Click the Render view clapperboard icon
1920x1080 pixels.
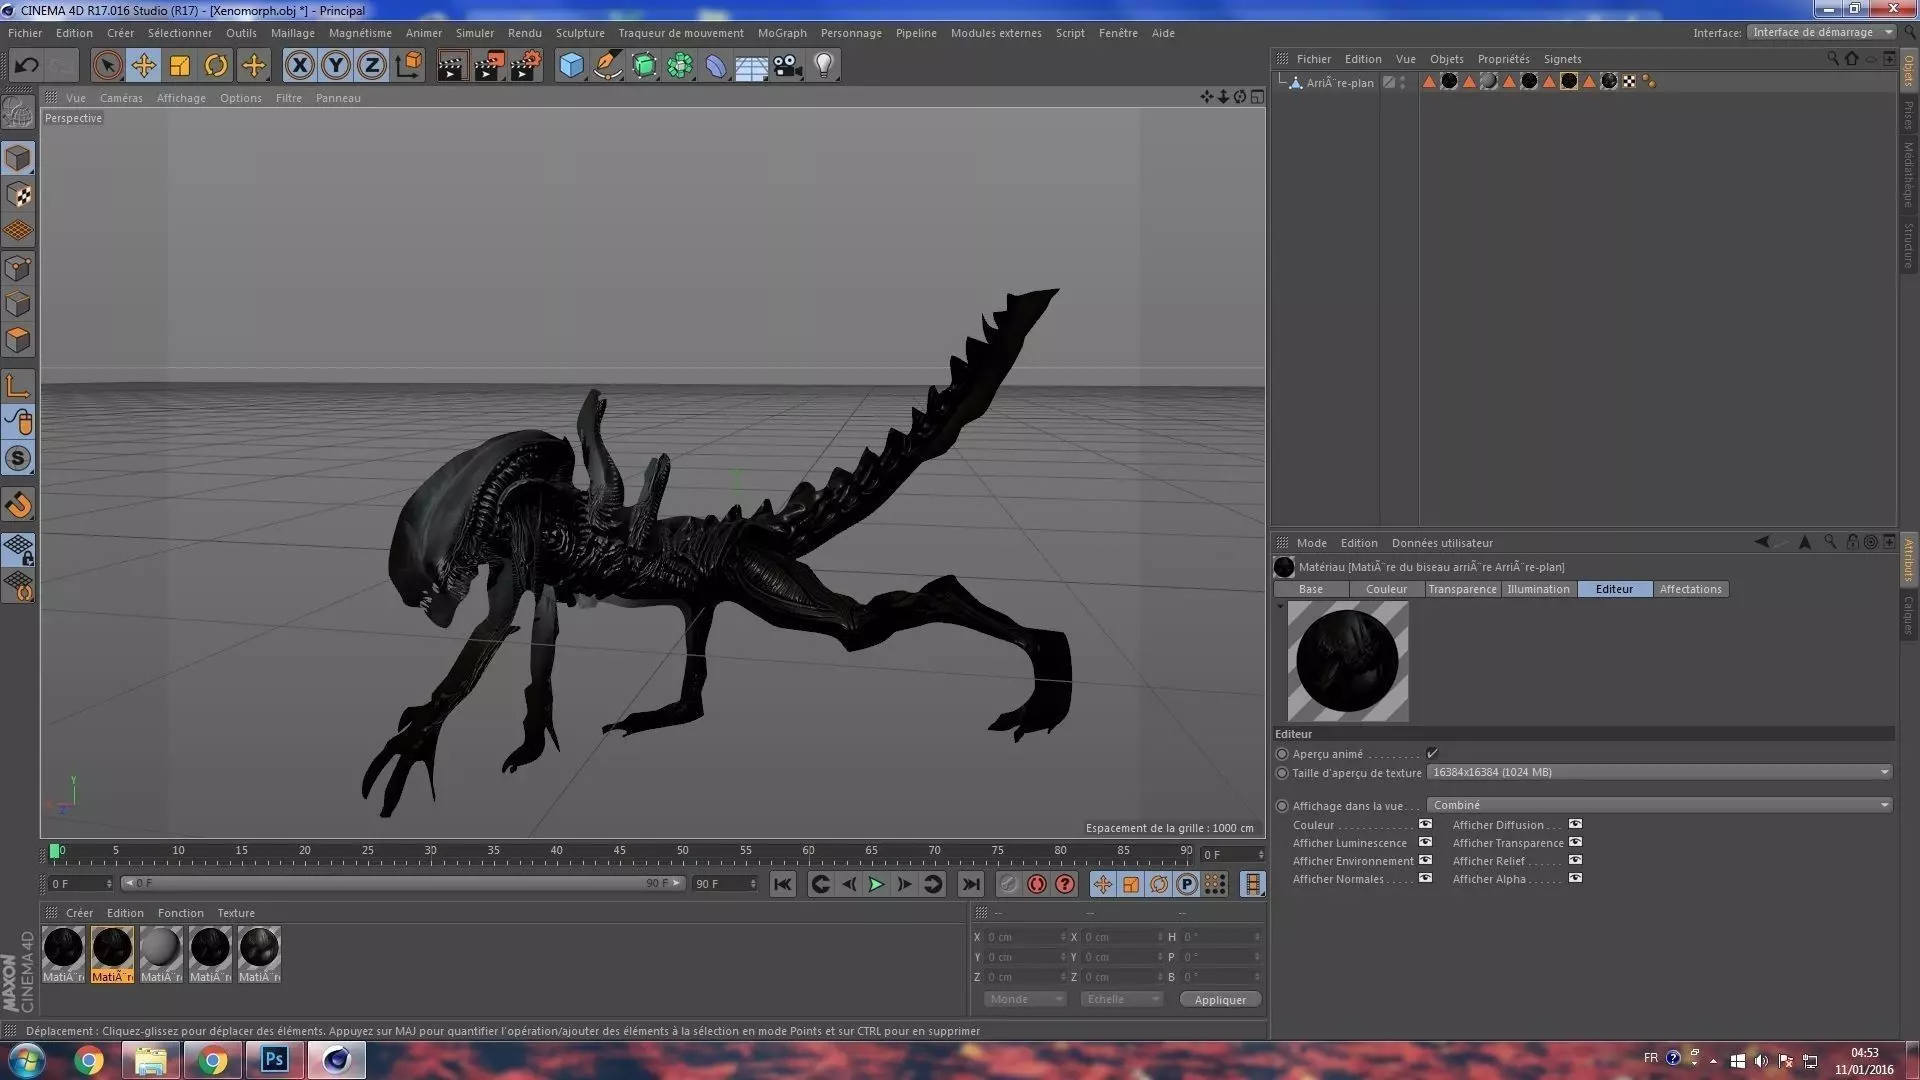coord(452,66)
